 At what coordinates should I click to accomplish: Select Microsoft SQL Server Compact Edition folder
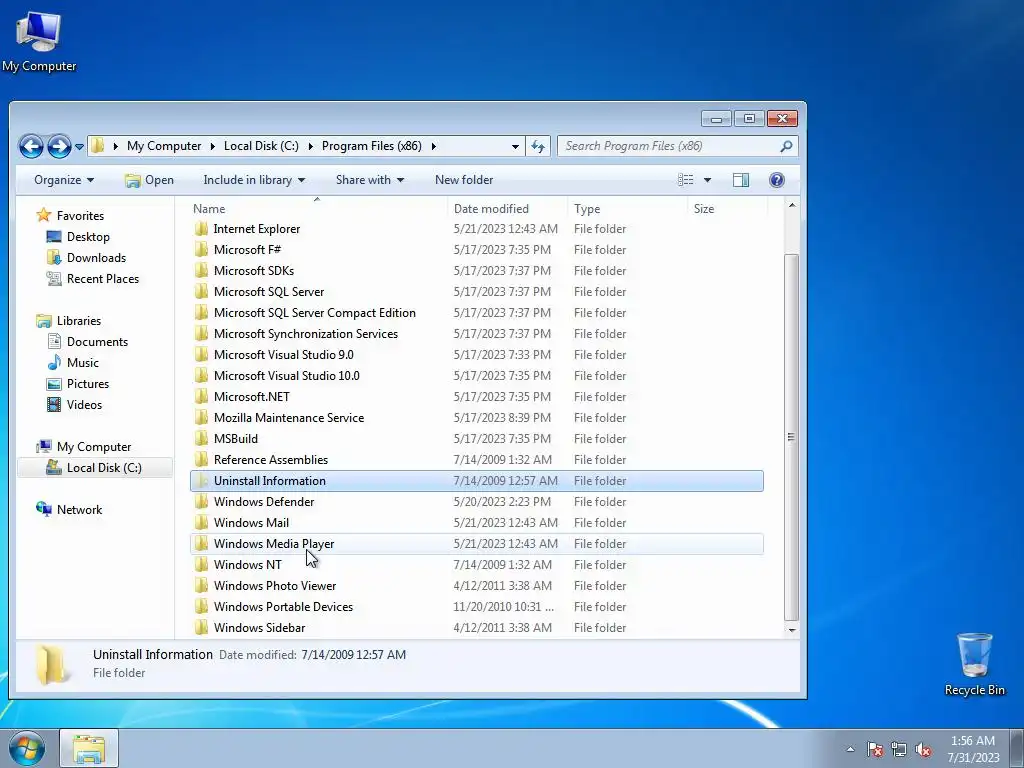(314, 313)
